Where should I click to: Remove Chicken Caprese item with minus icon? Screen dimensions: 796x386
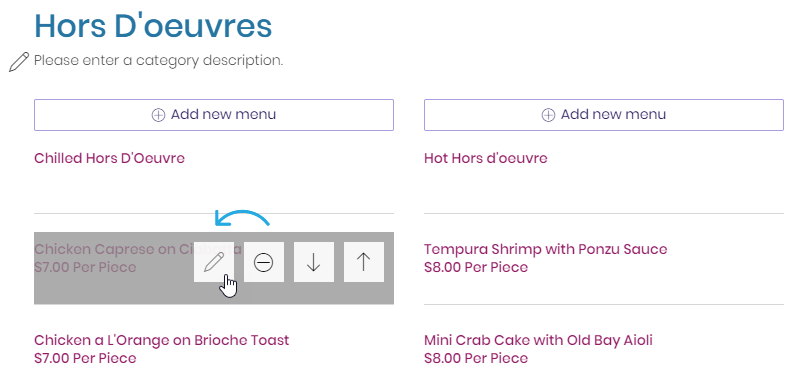click(263, 262)
